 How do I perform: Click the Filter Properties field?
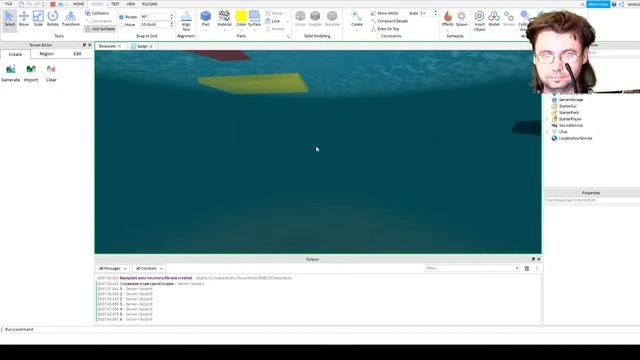(x=592, y=200)
